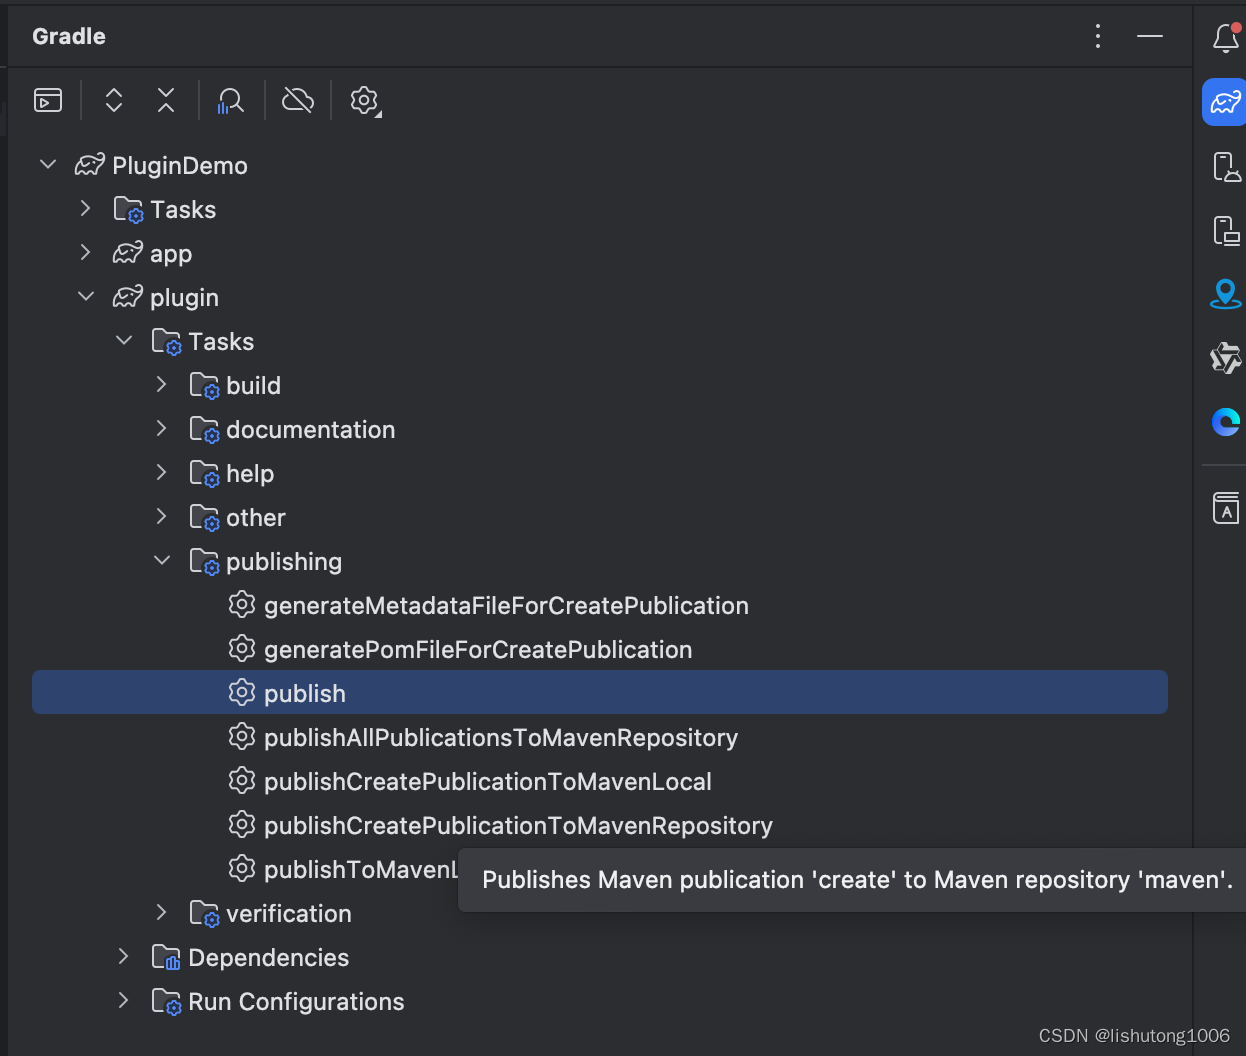Select the Gradle elephant tool window icon
This screenshot has width=1246, height=1056.
[x=1225, y=102]
